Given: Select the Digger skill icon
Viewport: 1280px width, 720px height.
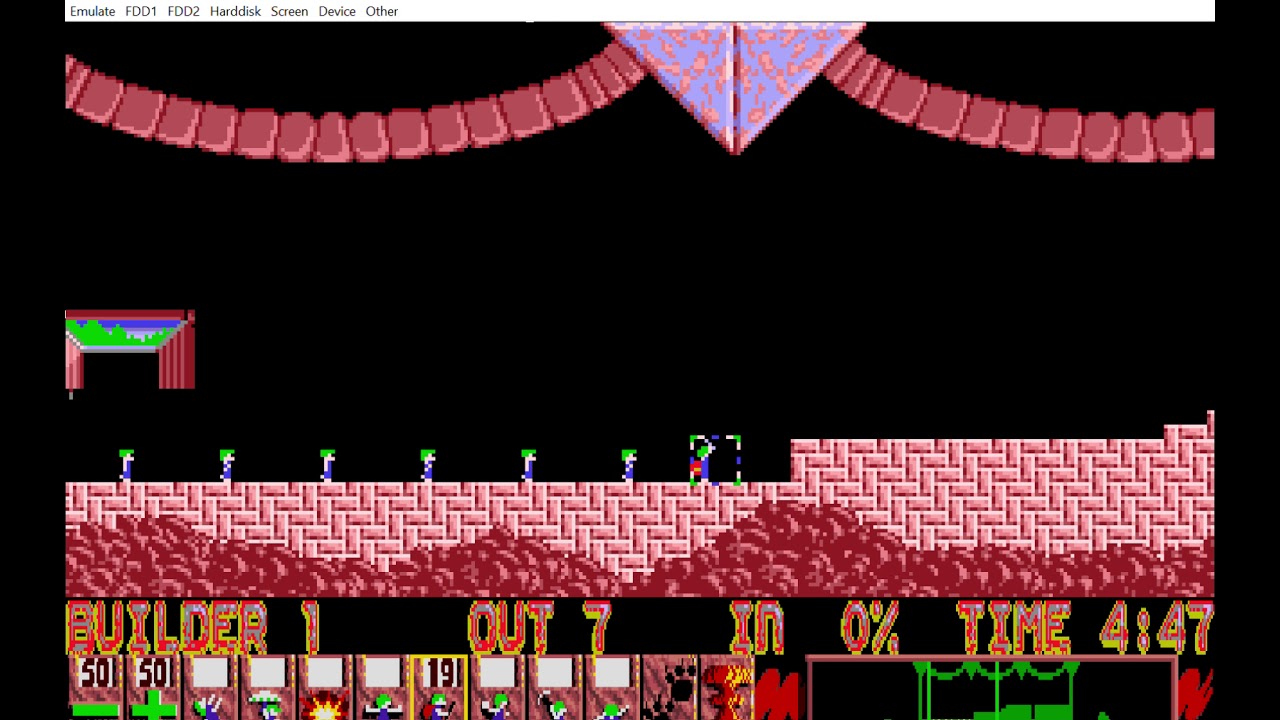Looking at the screenshot, I should click(x=612, y=688).
